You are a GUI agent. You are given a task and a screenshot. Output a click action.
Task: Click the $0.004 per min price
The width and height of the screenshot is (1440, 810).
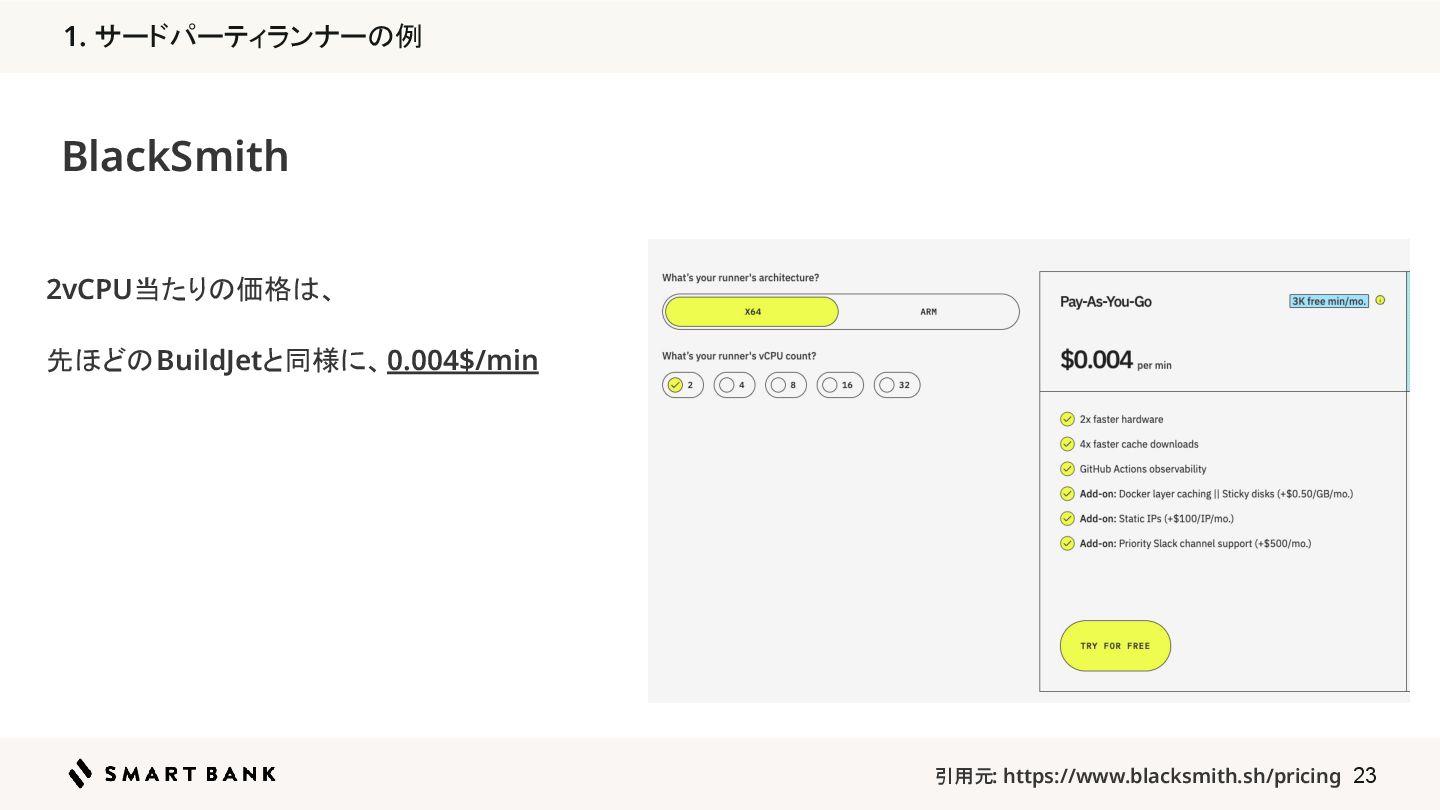point(1115,360)
